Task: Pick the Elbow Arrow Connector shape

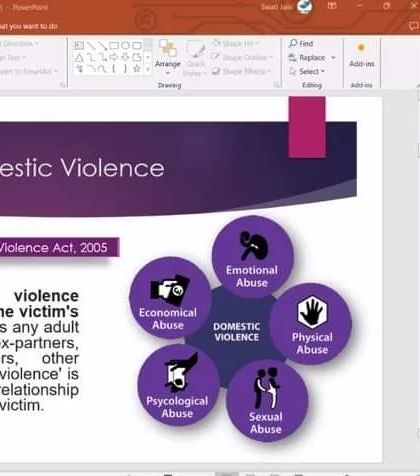Action: (x=102, y=58)
